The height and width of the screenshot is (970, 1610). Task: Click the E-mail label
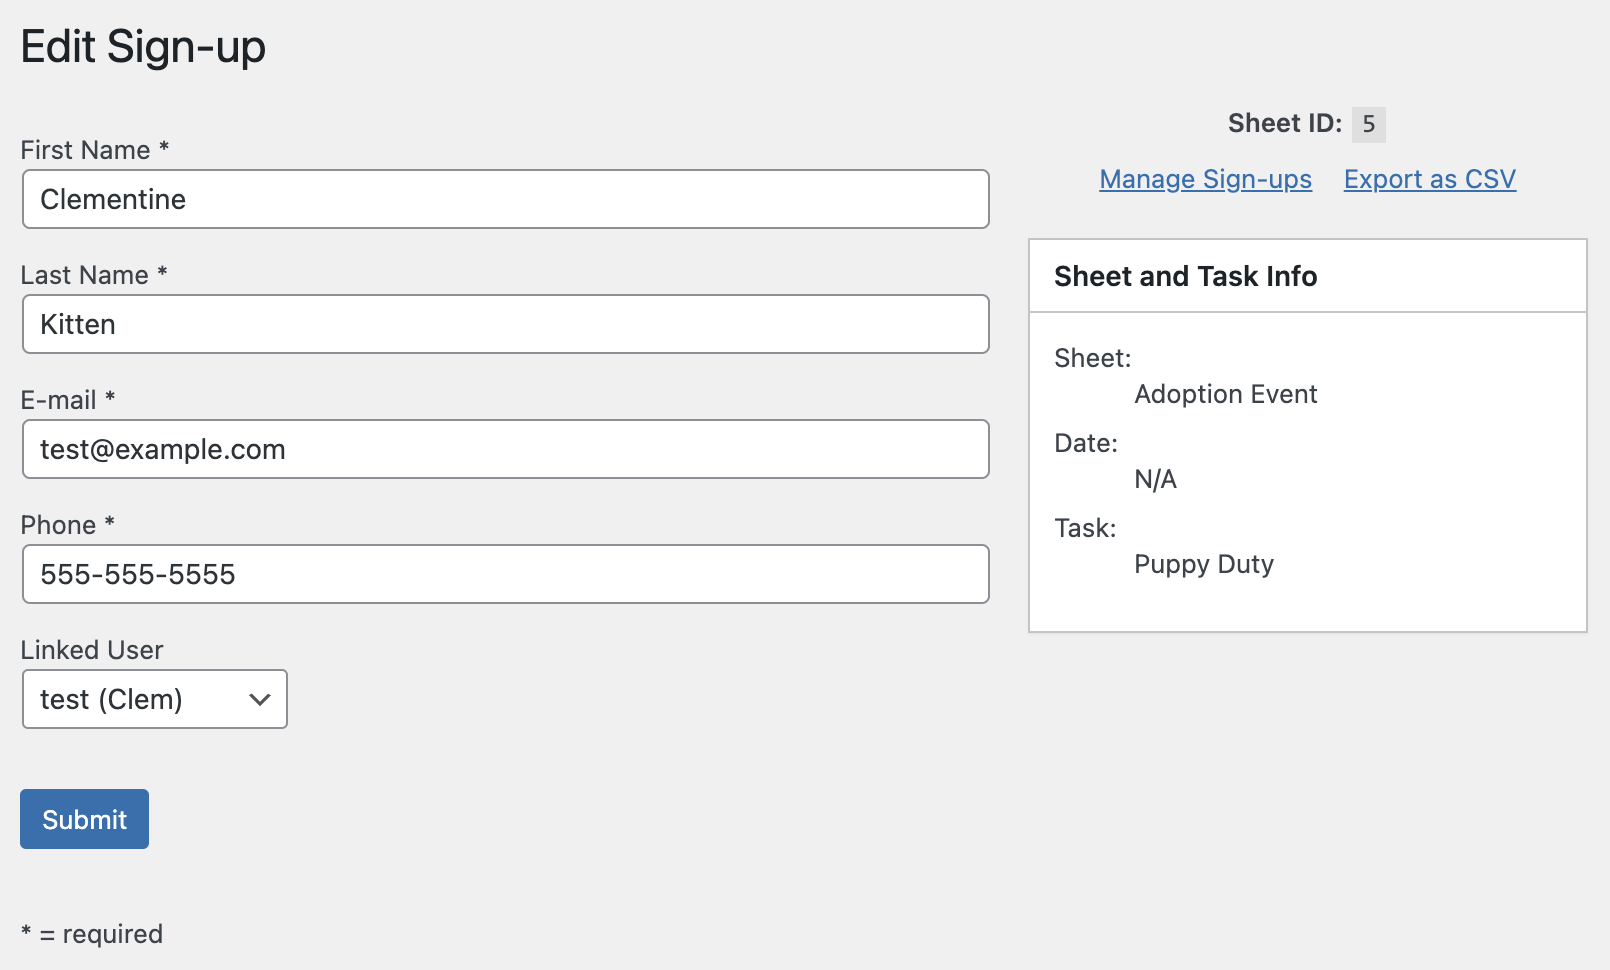68,400
